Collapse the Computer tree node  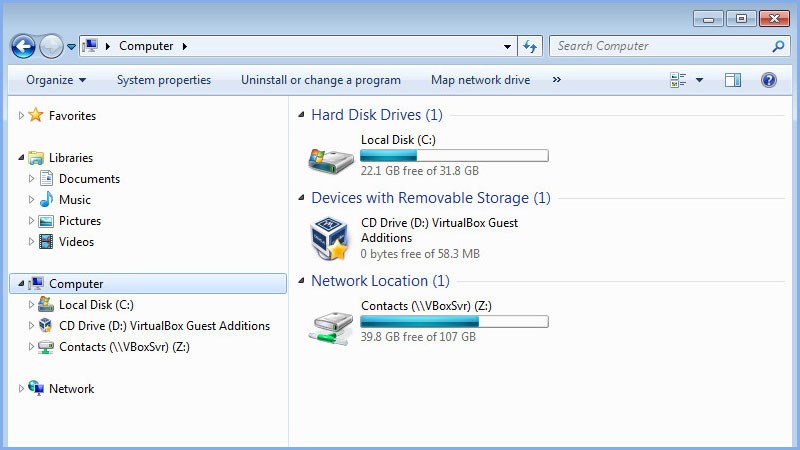tap(21, 283)
